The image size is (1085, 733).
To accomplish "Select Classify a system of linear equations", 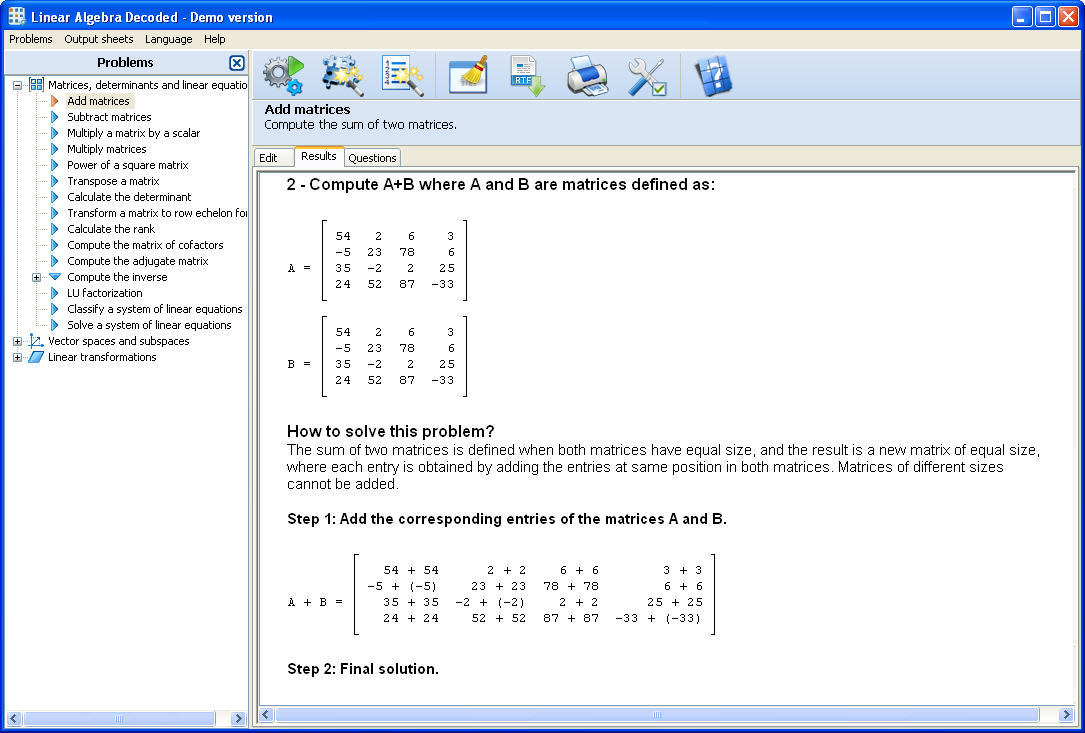I will click(x=154, y=309).
